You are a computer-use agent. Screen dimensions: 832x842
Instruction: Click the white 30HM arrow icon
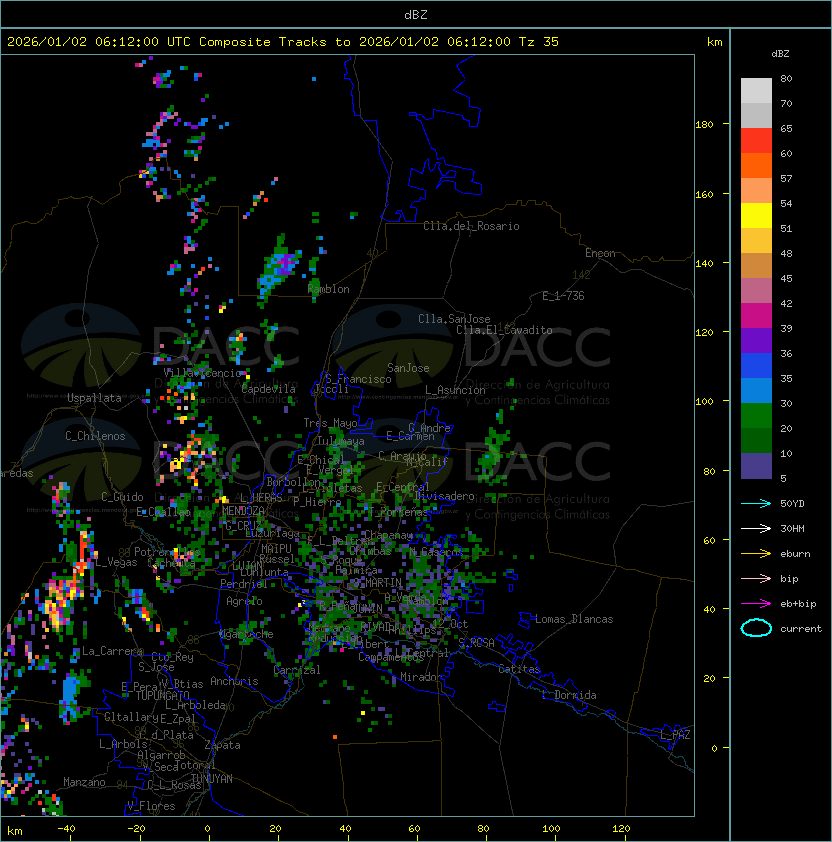[x=756, y=528]
